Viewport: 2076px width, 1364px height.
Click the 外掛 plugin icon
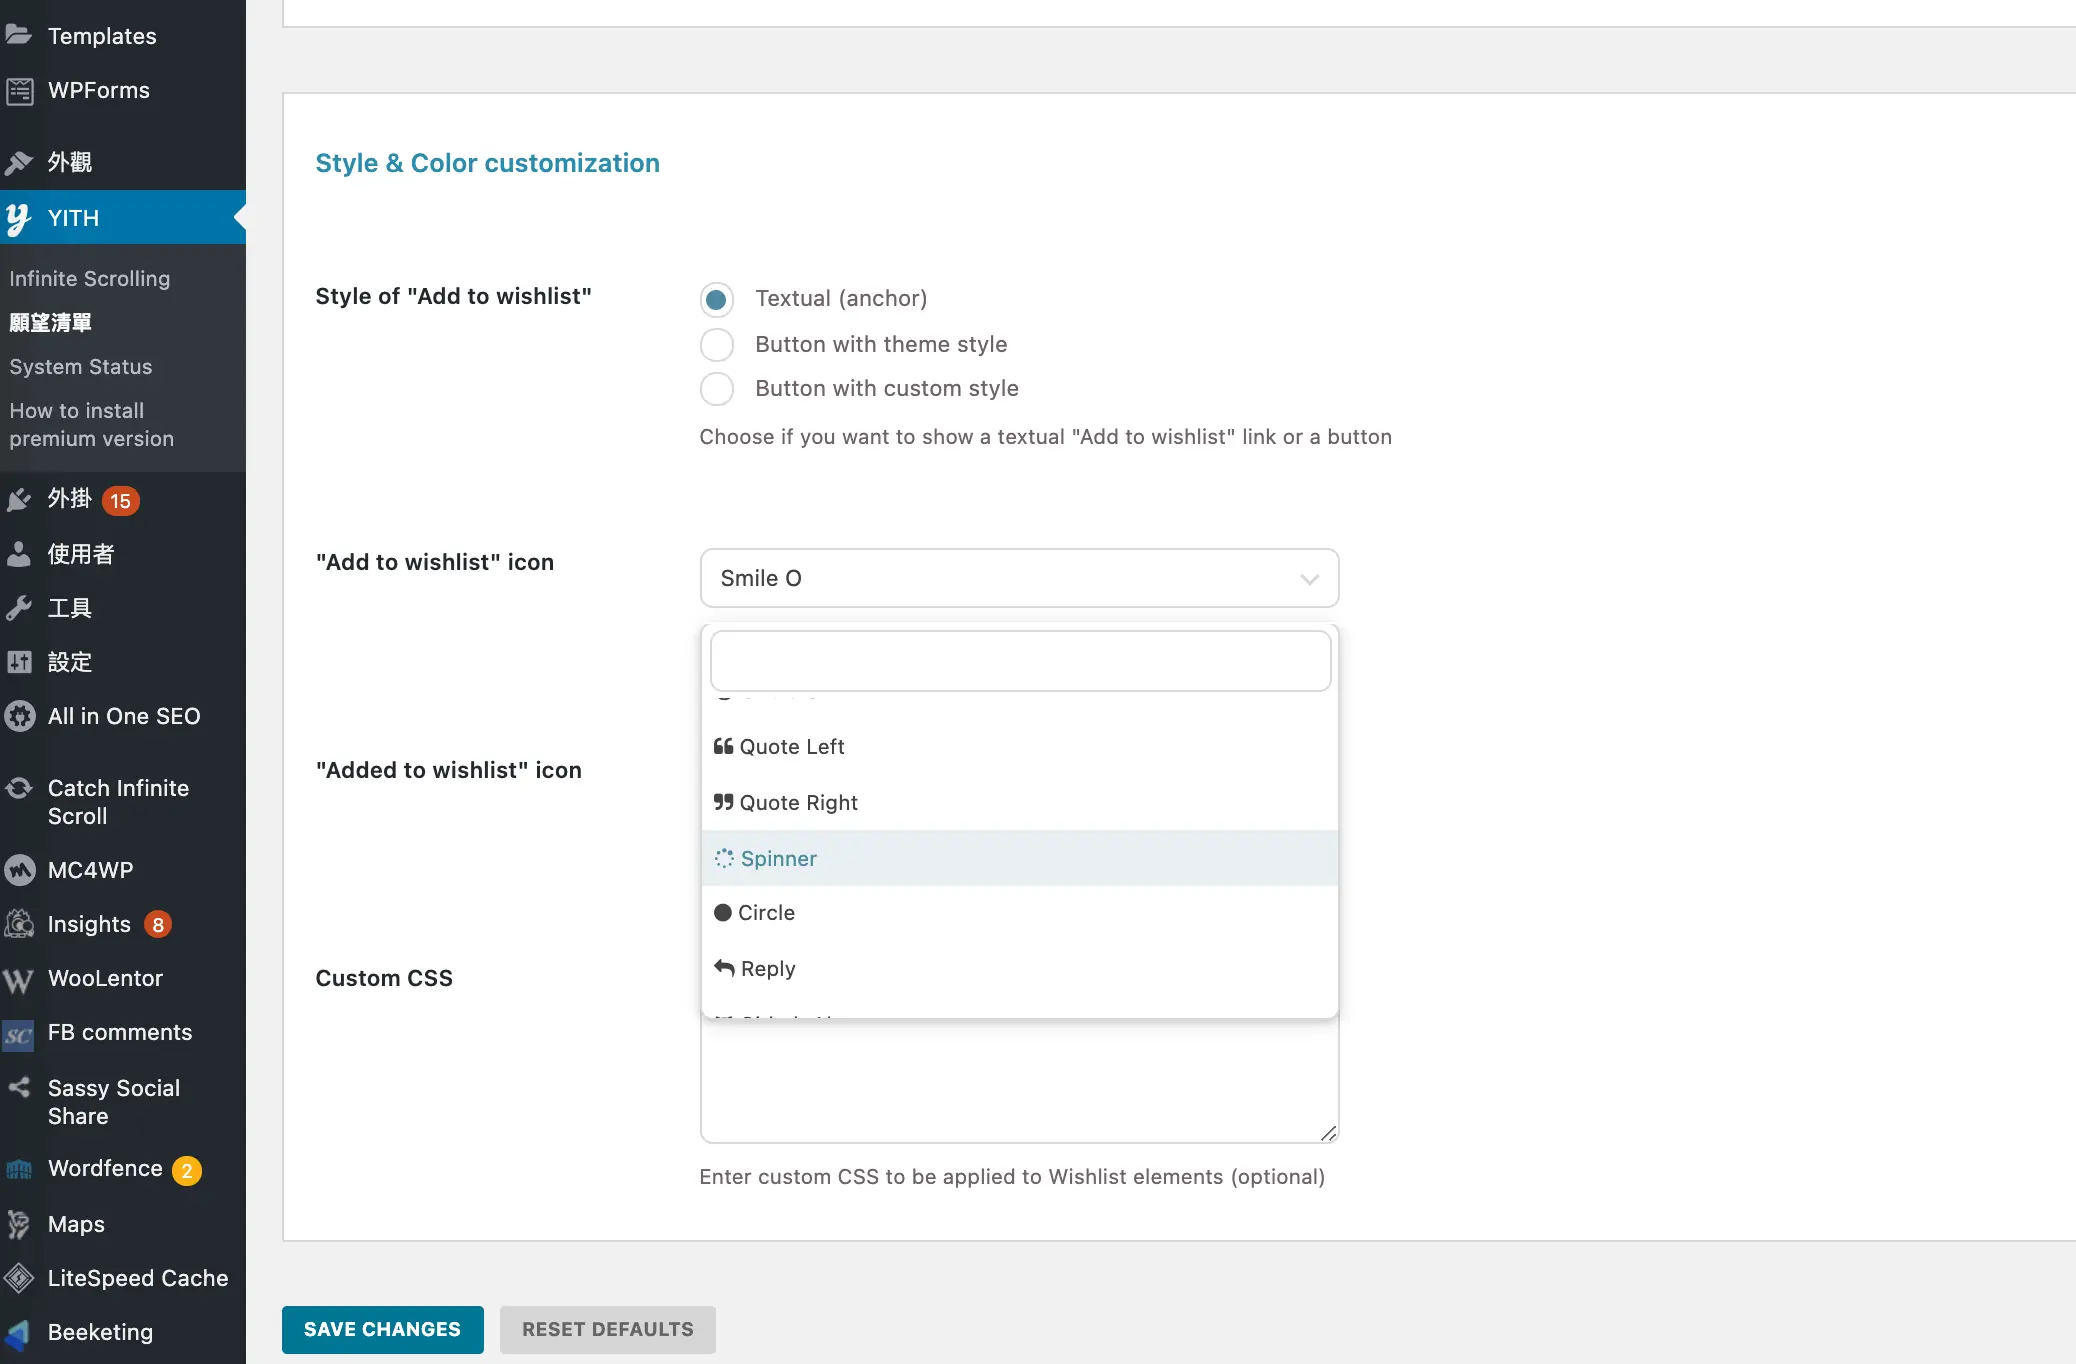(19, 499)
